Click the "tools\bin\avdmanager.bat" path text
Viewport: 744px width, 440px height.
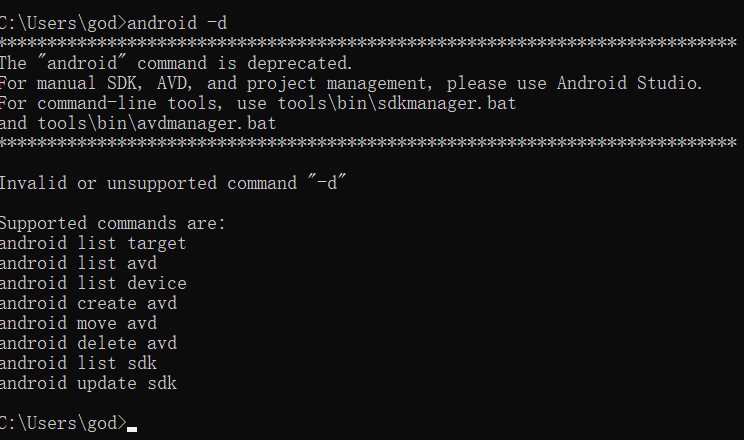click(x=157, y=123)
